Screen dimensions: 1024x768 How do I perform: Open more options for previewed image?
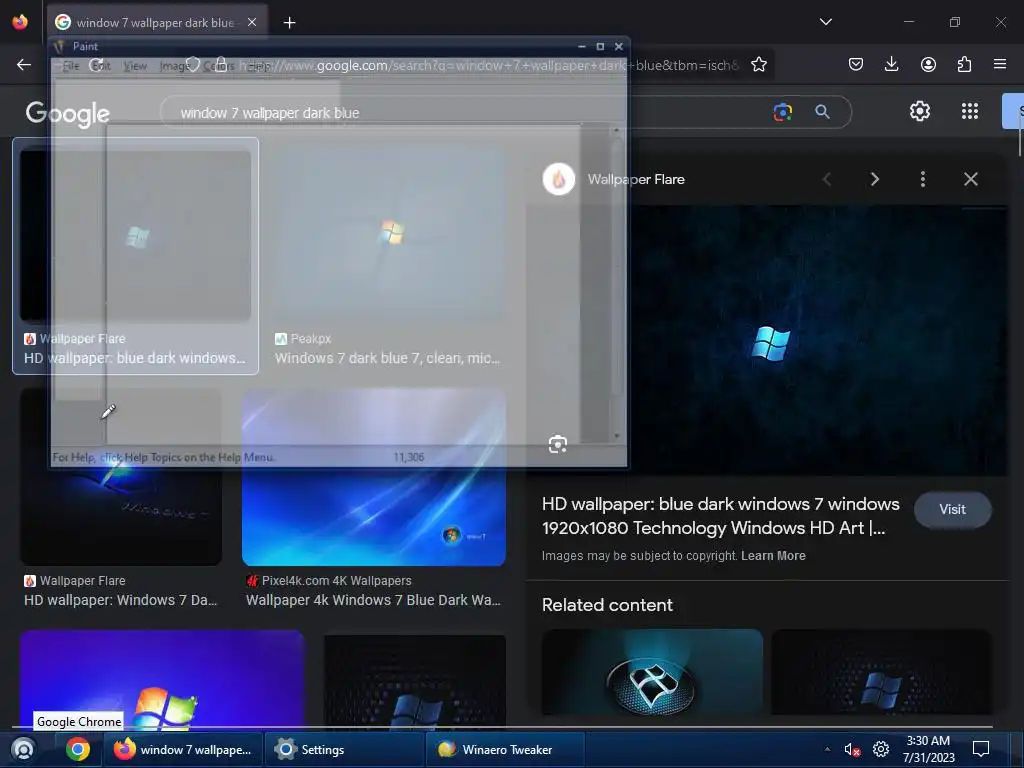[x=923, y=179]
